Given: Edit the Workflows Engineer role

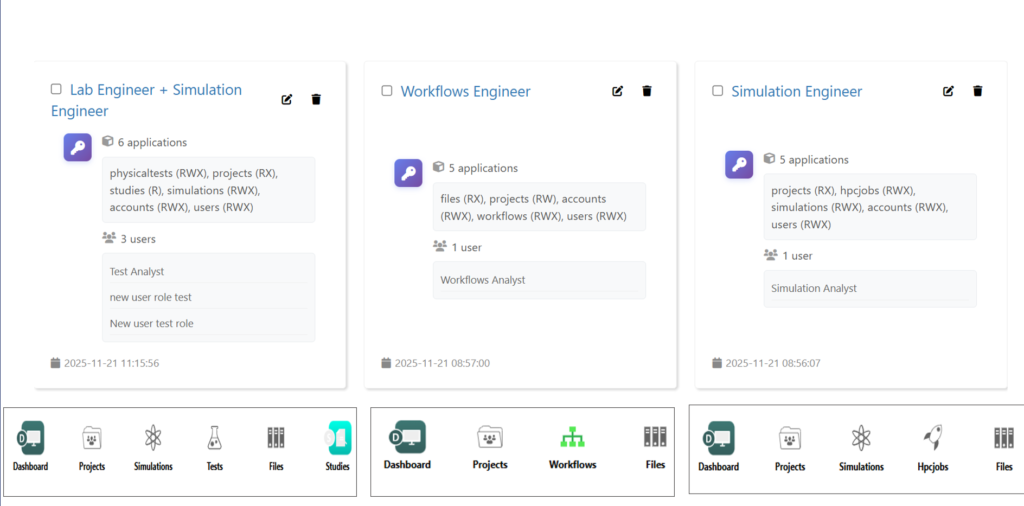Looking at the screenshot, I should 617,91.
